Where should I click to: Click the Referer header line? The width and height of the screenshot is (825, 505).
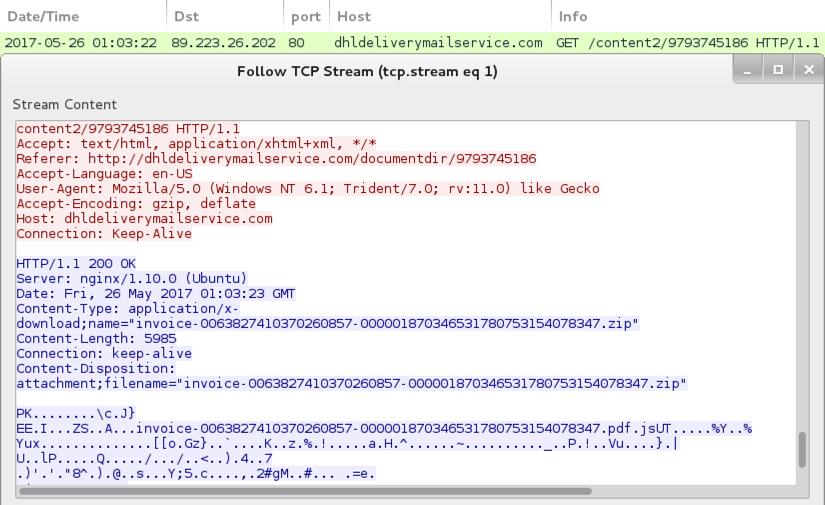coord(276,159)
